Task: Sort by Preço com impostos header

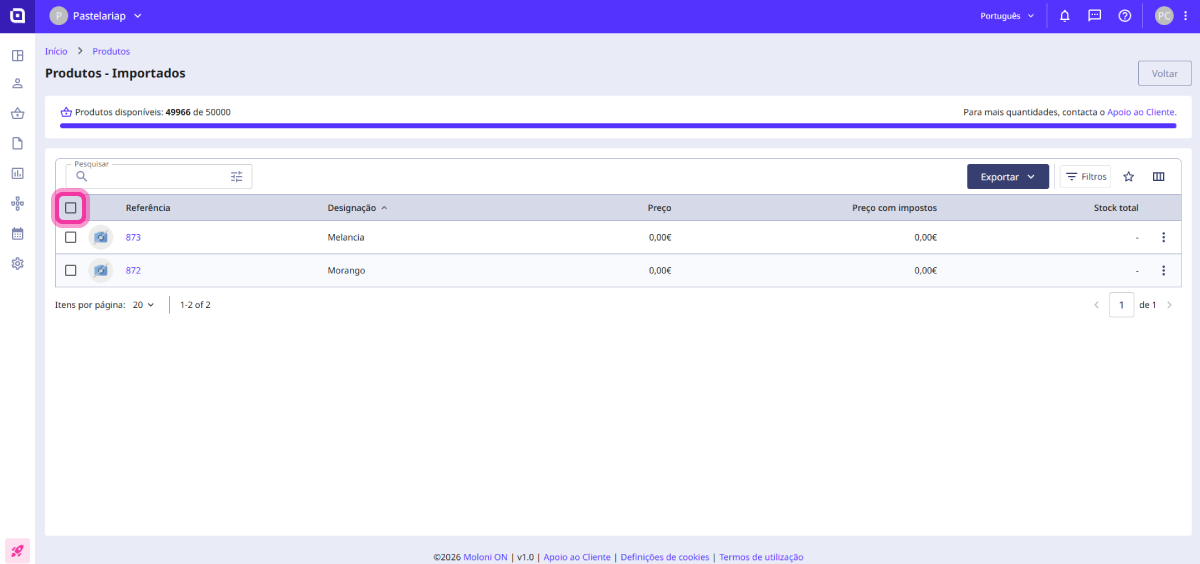Action: pos(894,208)
